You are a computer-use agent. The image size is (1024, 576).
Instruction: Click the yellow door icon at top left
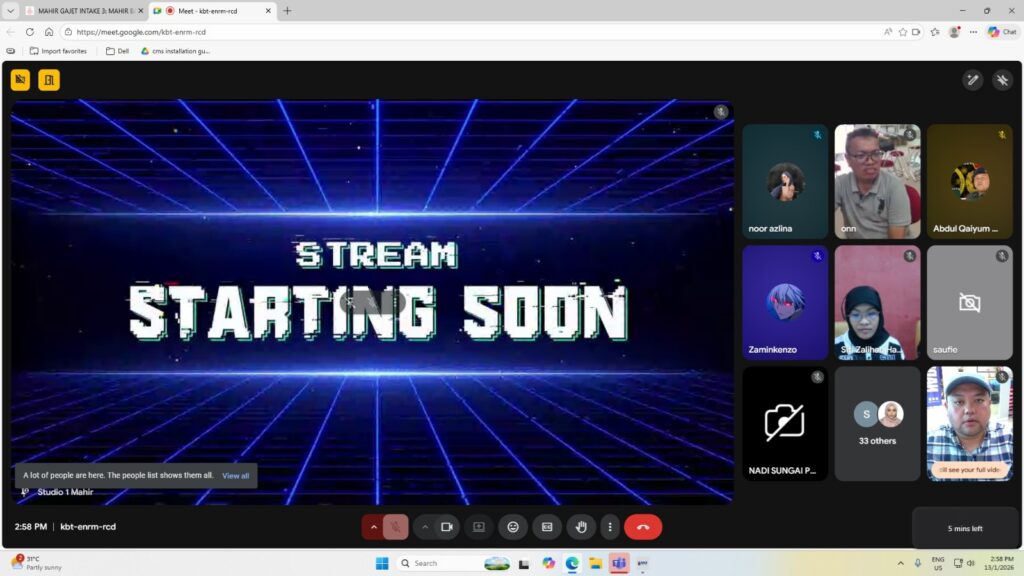pos(49,80)
